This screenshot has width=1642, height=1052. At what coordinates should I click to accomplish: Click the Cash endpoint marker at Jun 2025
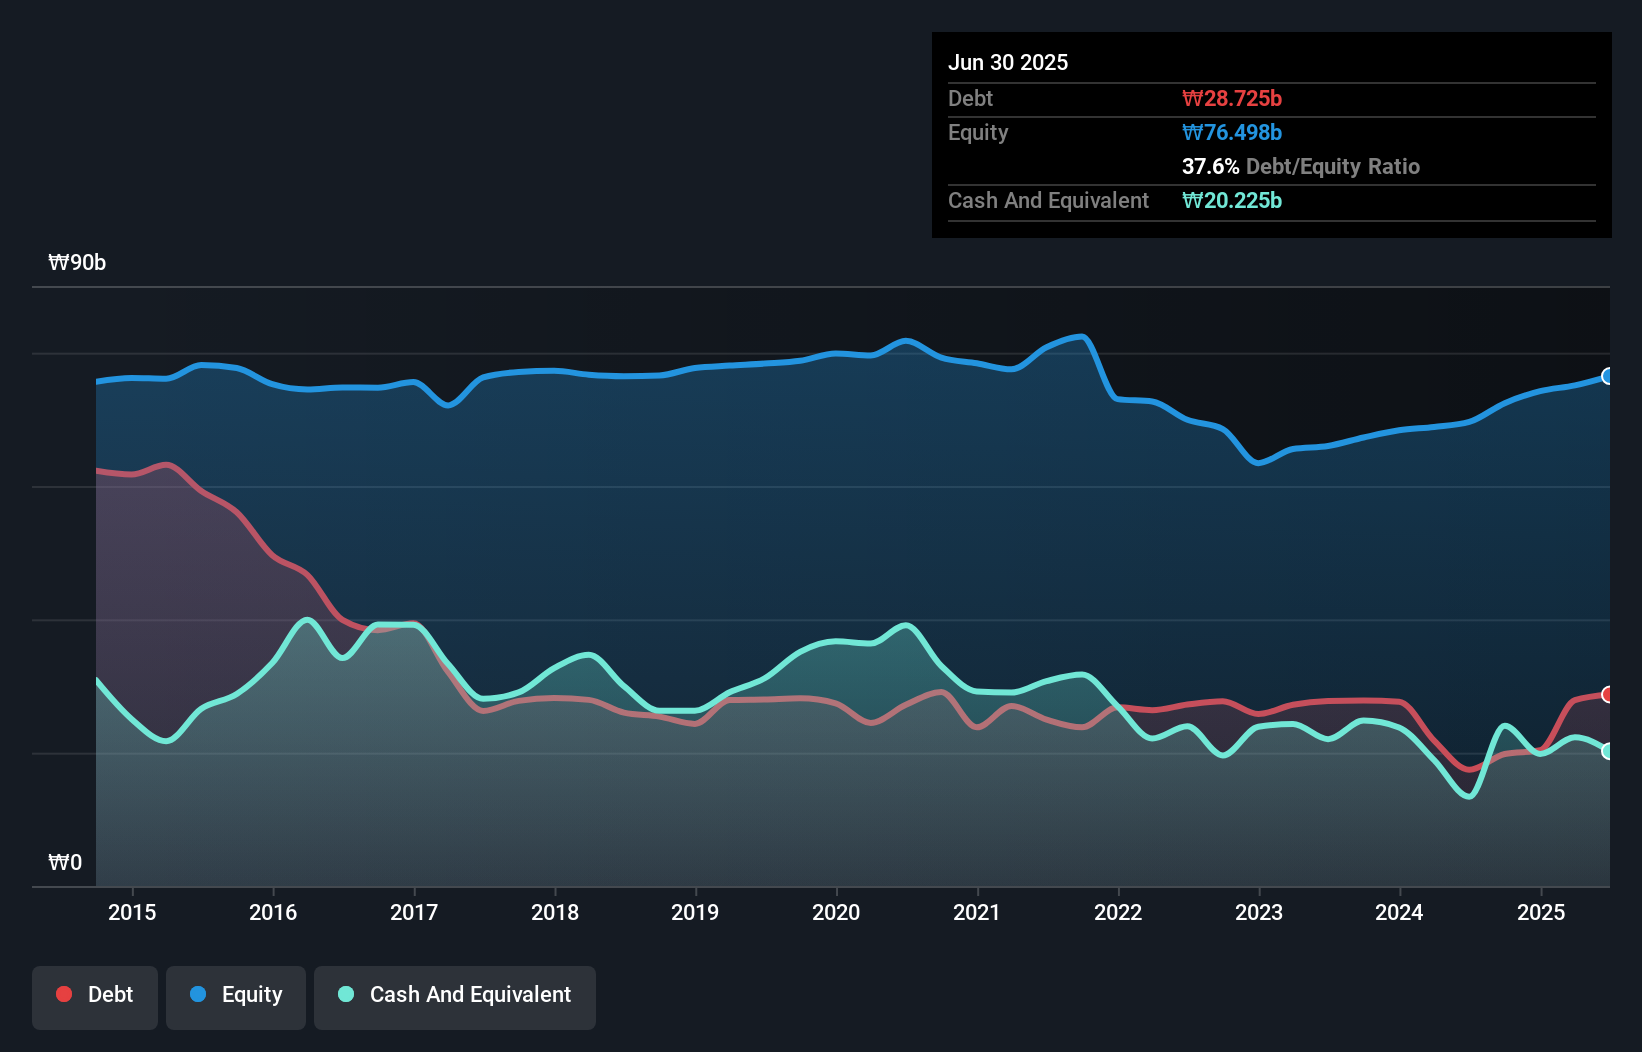pos(1607,751)
